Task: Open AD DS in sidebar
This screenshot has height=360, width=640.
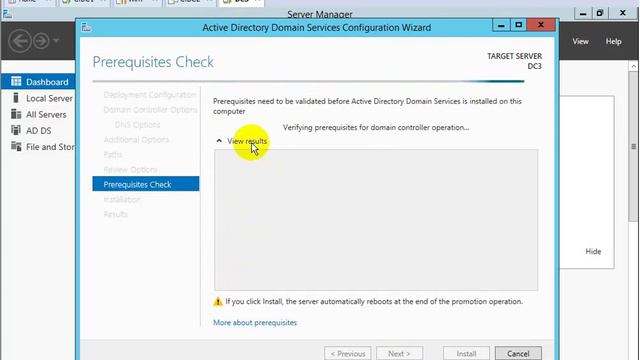Action: coord(38,131)
